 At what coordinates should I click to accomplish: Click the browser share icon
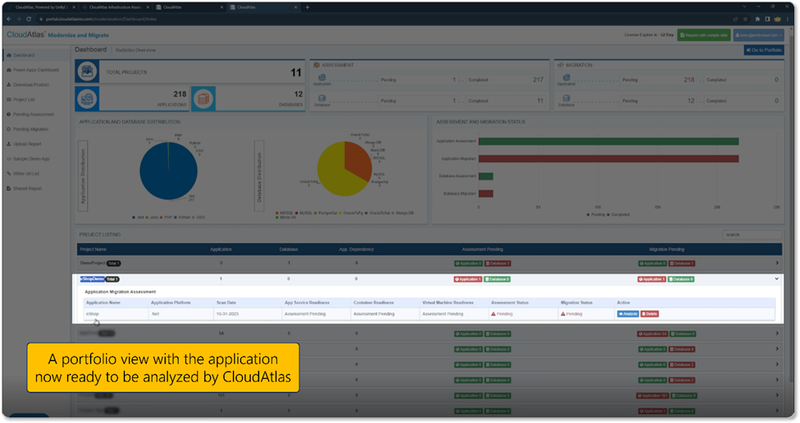[x=735, y=19]
